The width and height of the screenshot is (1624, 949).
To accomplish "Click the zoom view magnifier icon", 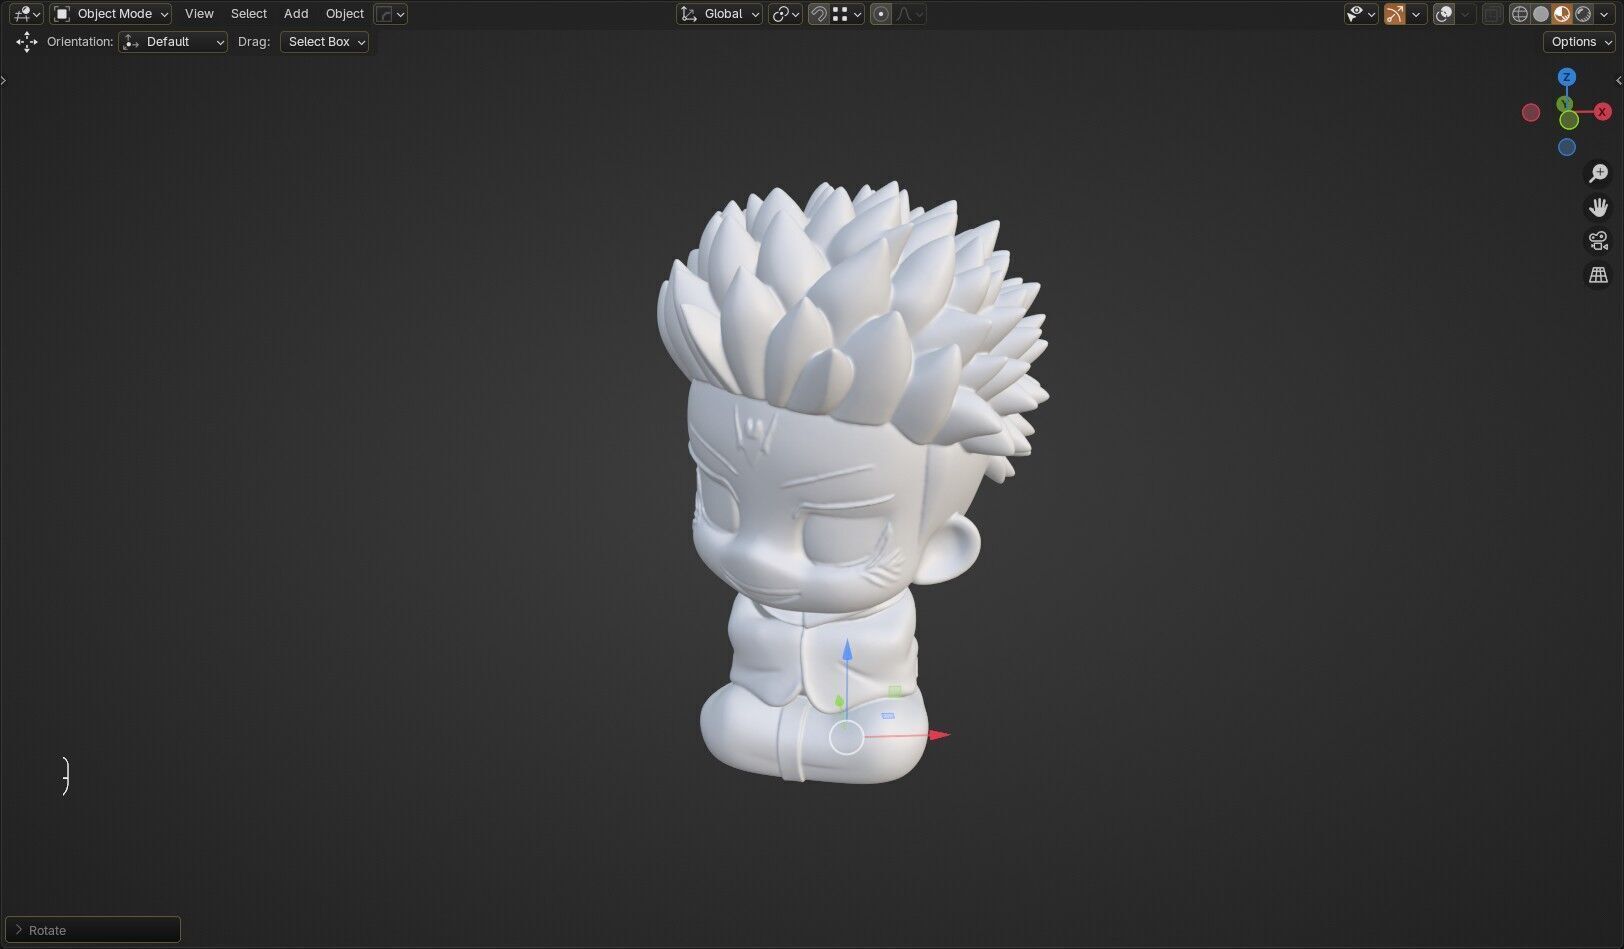I will tap(1598, 174).
